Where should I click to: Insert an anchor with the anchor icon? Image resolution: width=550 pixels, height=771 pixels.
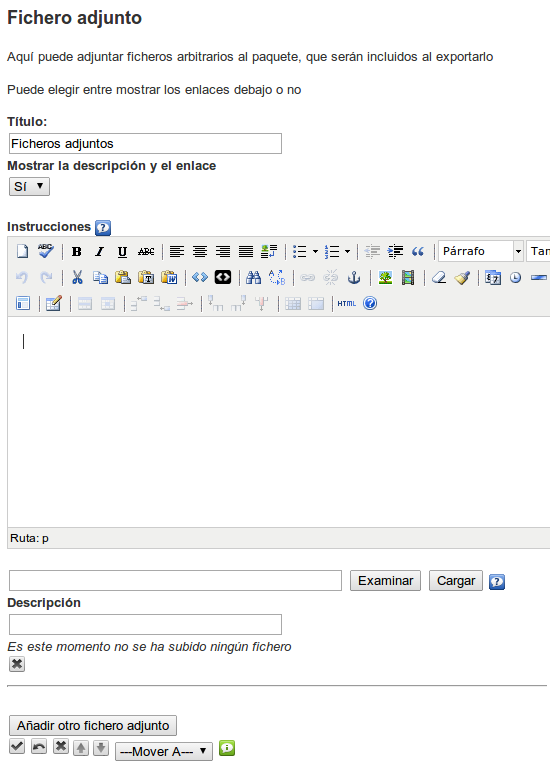(354, 278)
